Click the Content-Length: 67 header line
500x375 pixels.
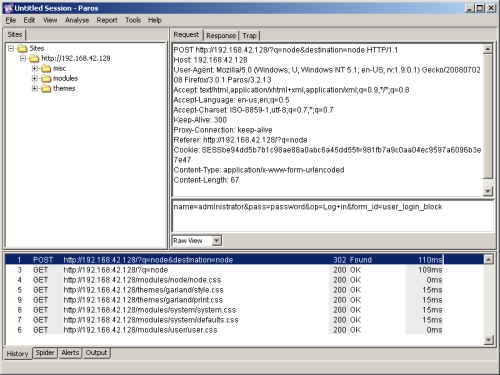(x=206, y=180)
